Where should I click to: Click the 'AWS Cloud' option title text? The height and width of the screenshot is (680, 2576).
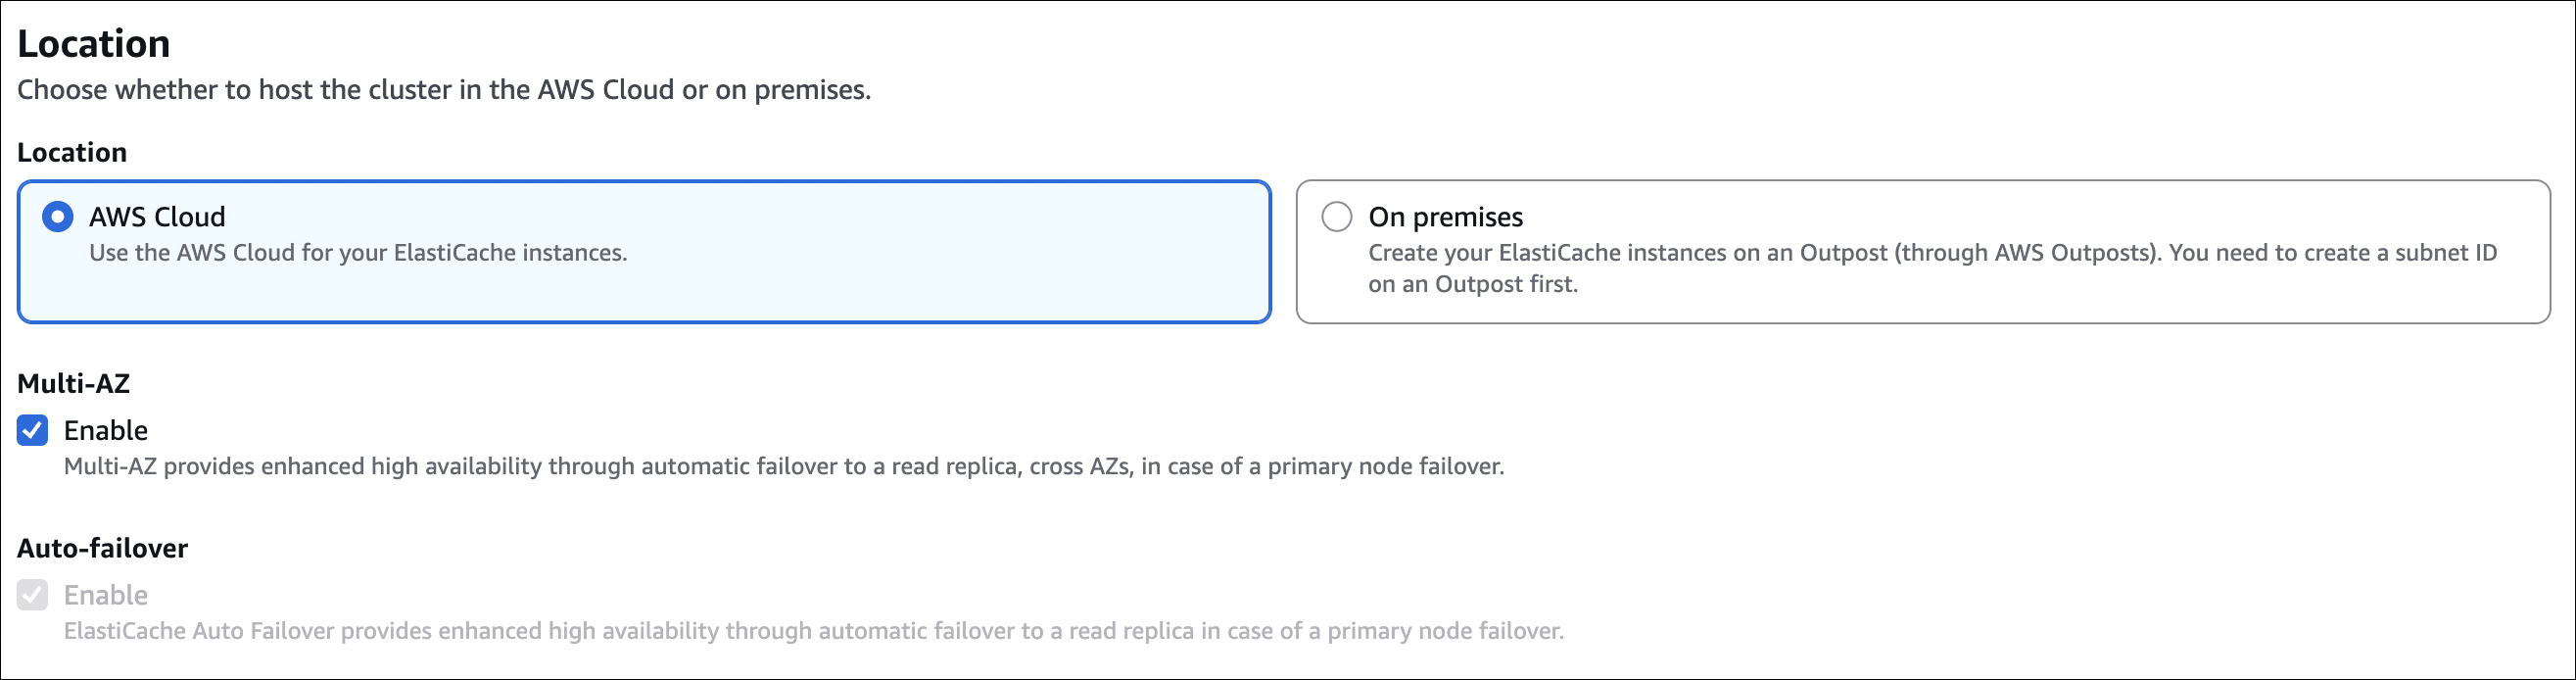[x=157, y=217]
